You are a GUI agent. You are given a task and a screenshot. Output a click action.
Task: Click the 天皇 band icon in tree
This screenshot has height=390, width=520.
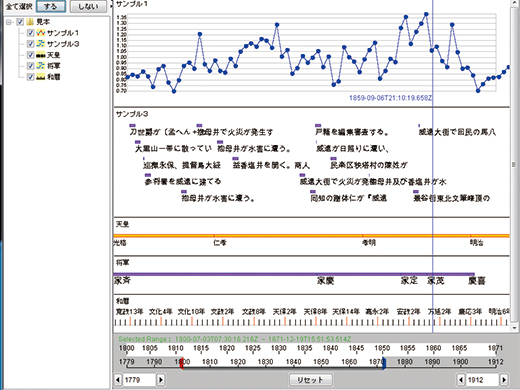[x=41, y=55]
